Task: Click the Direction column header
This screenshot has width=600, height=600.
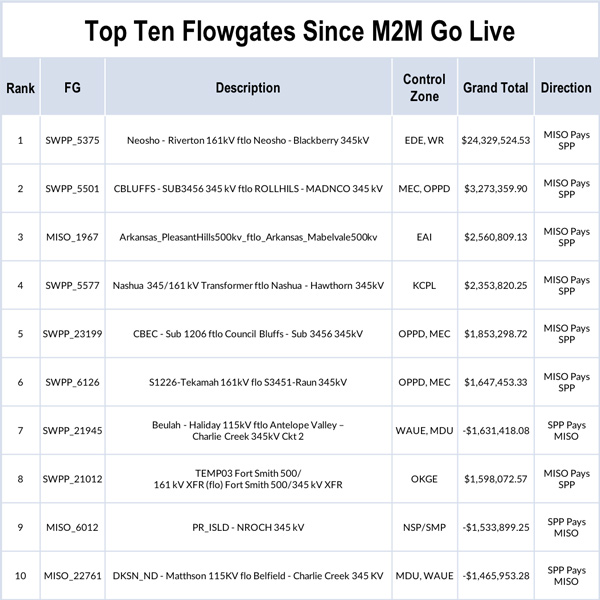Action: click(566, 88)
